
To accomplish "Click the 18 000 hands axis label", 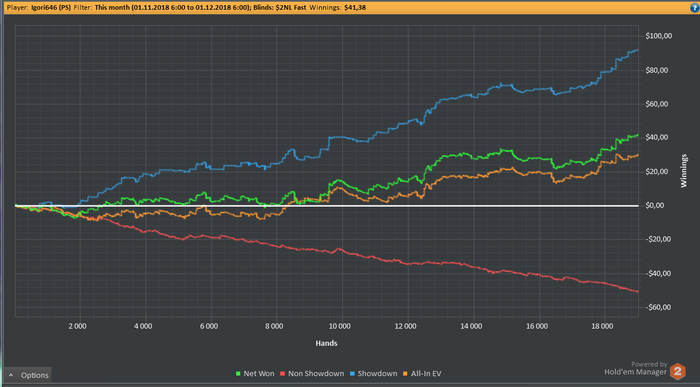I will (x=602, y=326).
